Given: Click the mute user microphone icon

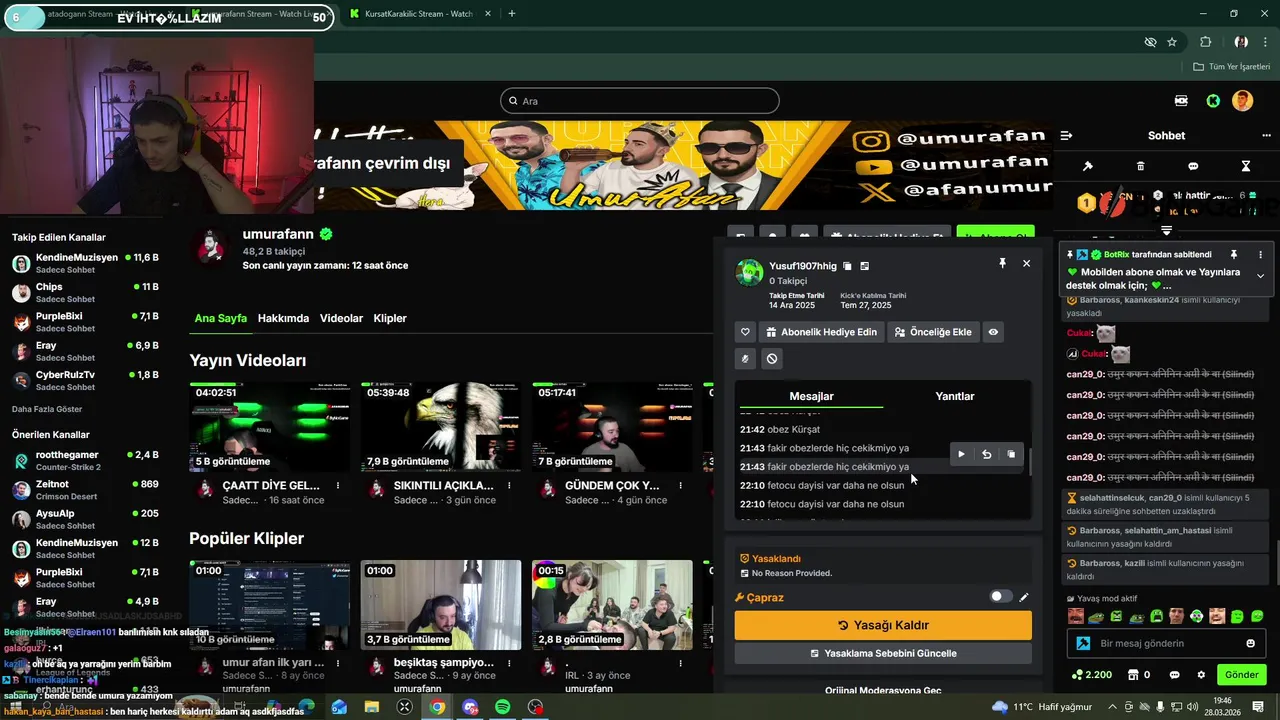Looking at the screenshot, I should coord(745,358).
